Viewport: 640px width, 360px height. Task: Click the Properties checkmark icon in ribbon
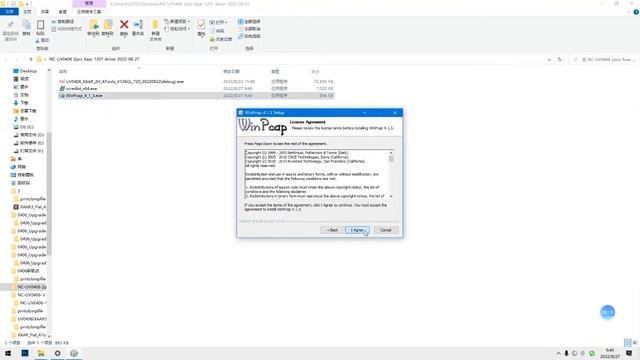click(201, 24)
